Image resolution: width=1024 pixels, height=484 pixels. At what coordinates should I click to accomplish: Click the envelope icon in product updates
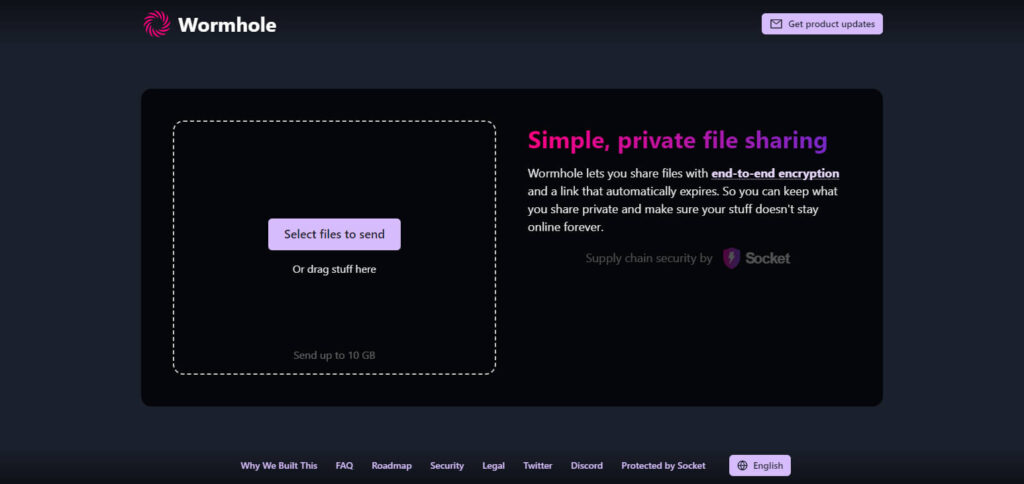(x=776, y=24)
